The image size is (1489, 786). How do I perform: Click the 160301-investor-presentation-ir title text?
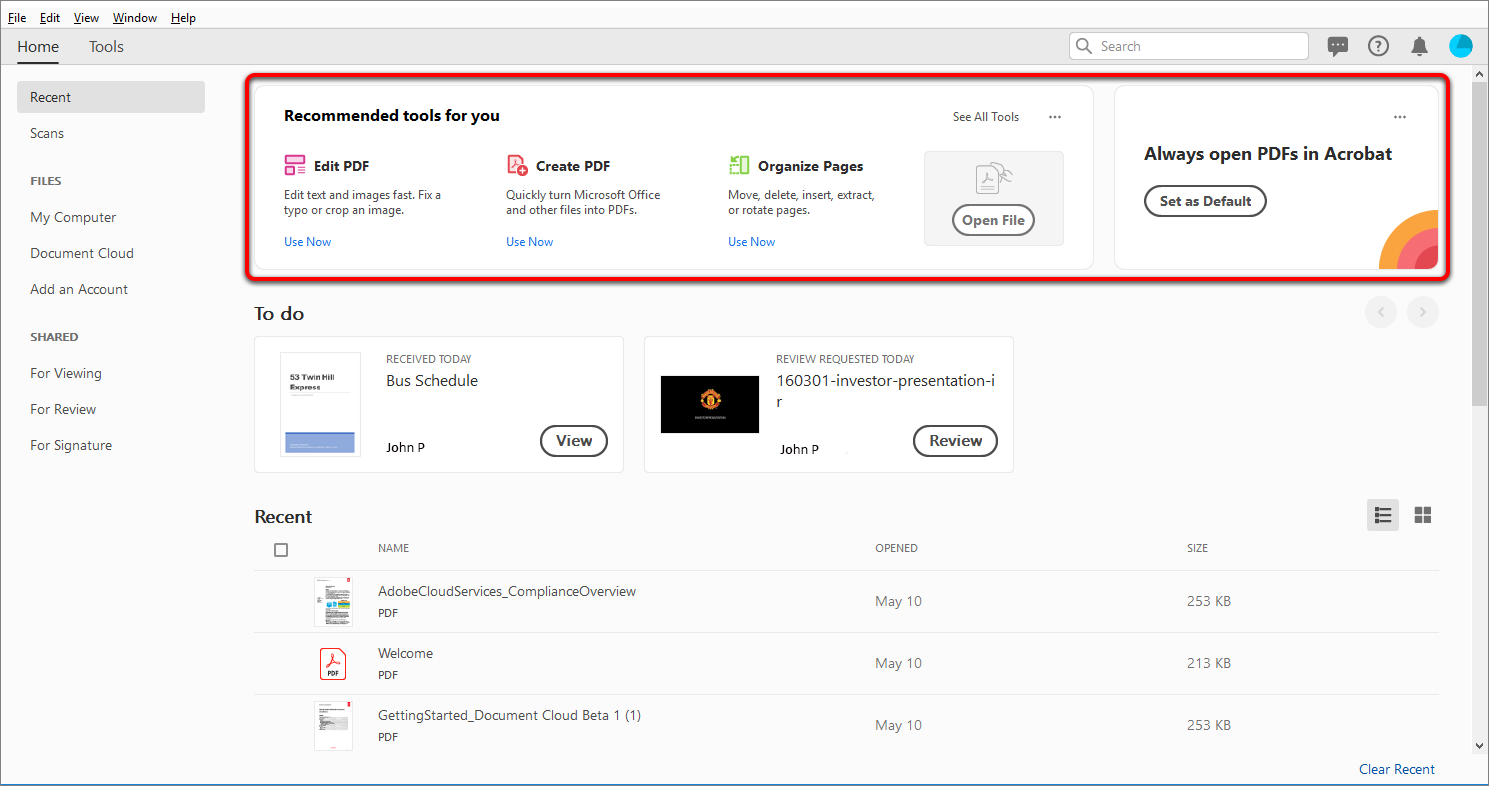[885, 390]
